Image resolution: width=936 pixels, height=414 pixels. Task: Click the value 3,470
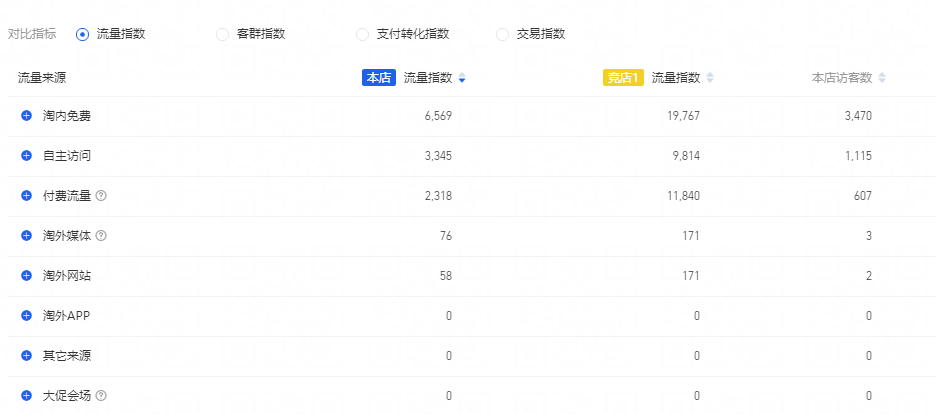(858, 116)
